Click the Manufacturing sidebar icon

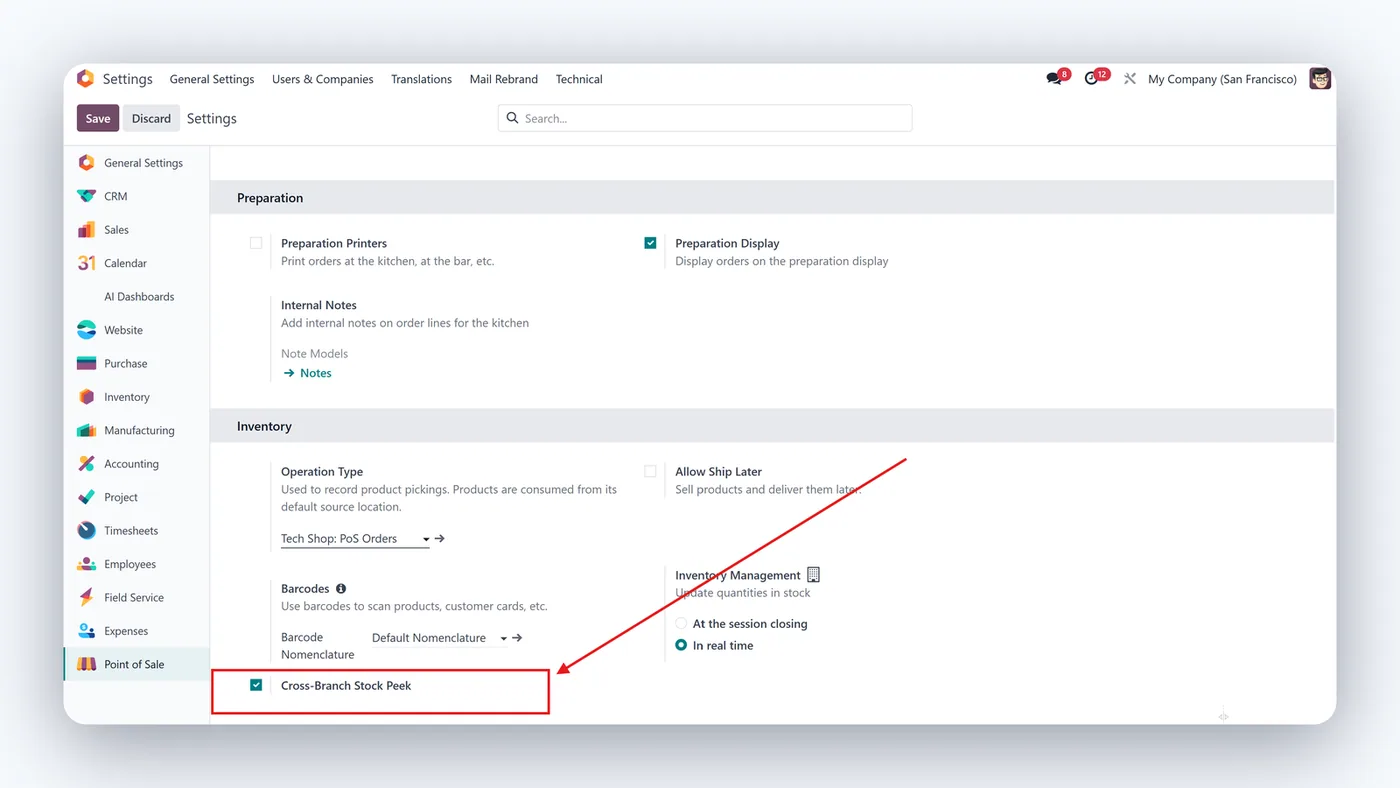point(87,430)
